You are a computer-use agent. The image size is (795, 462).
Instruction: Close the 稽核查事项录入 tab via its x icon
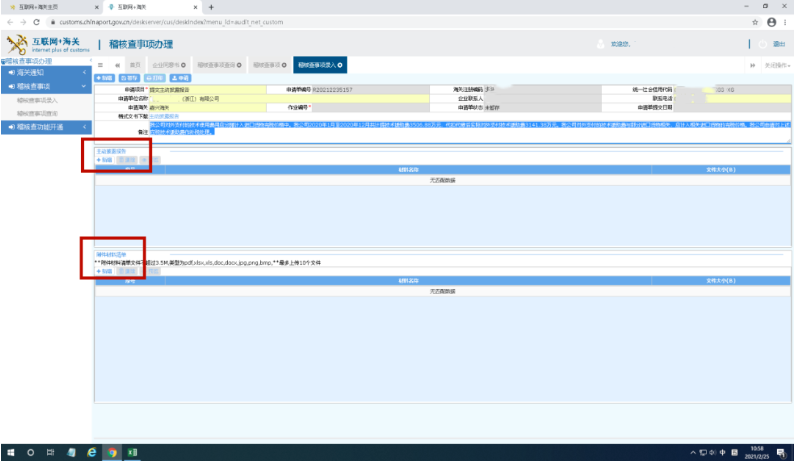(340, 65)
